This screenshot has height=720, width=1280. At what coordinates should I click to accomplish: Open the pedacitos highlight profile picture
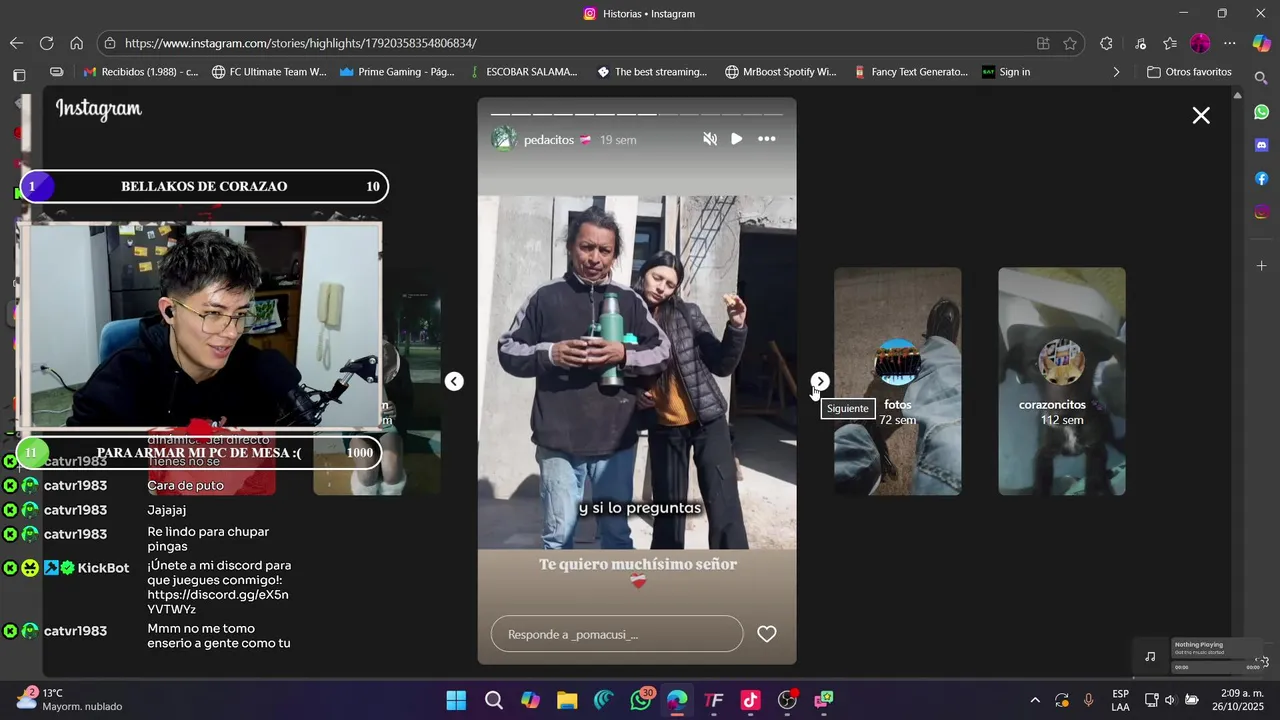(x=504, y=139)
